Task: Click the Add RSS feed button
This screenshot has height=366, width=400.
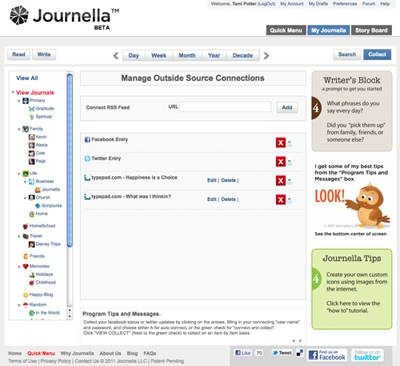Action: coord(287,107)
